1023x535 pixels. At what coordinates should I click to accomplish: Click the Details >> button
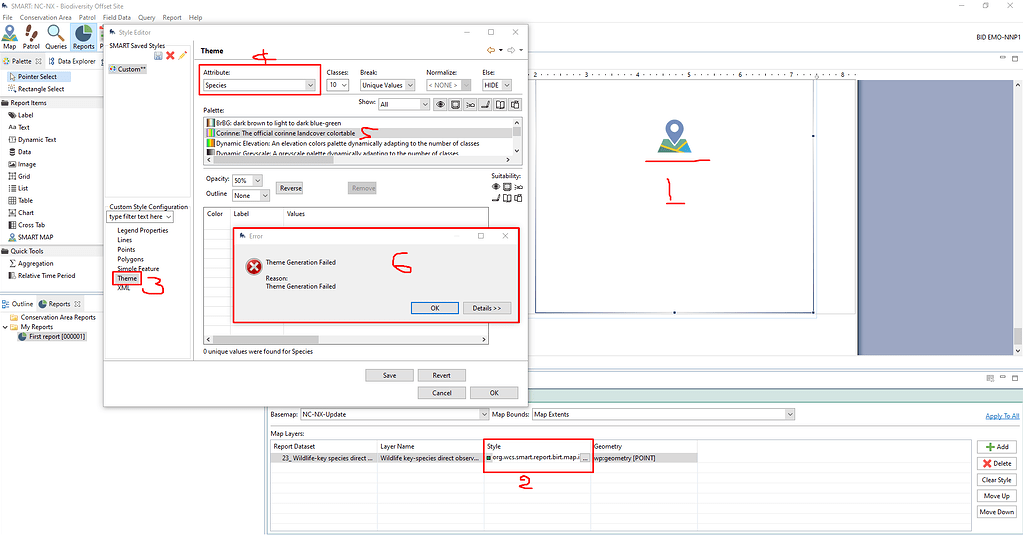(x=487, y=308)
